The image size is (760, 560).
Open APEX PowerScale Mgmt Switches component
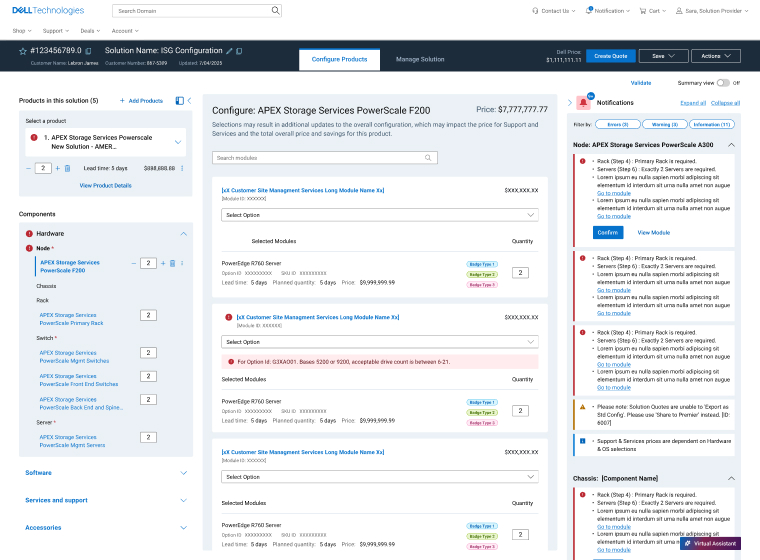[74, 357]
